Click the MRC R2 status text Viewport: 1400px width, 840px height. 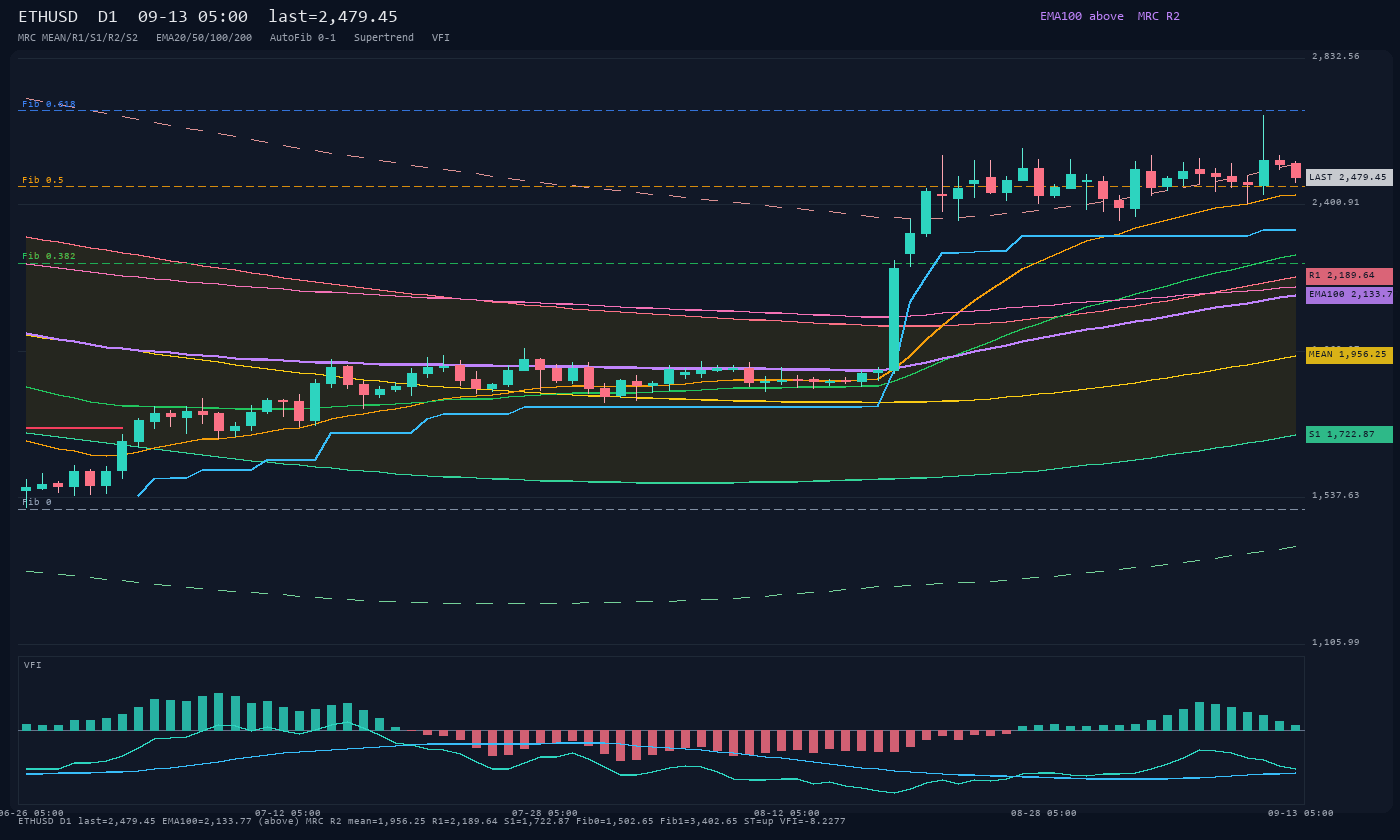point(1159,16)
